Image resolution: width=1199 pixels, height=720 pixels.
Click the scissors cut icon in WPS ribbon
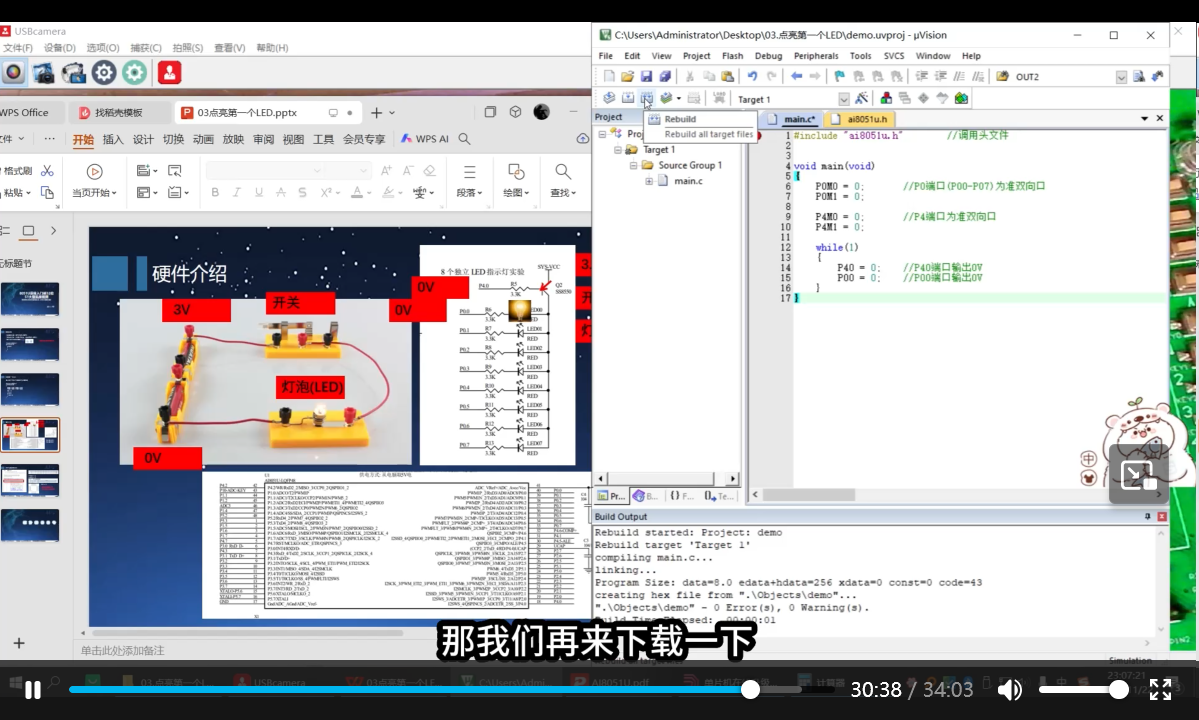point(47,170)
